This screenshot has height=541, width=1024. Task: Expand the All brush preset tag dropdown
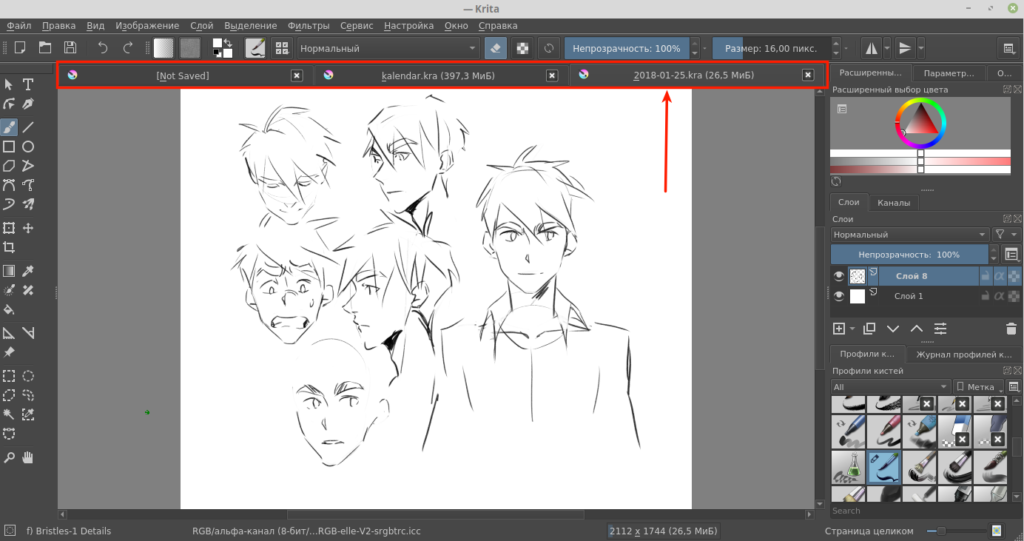pyautogui.click(x=889, y=386)
